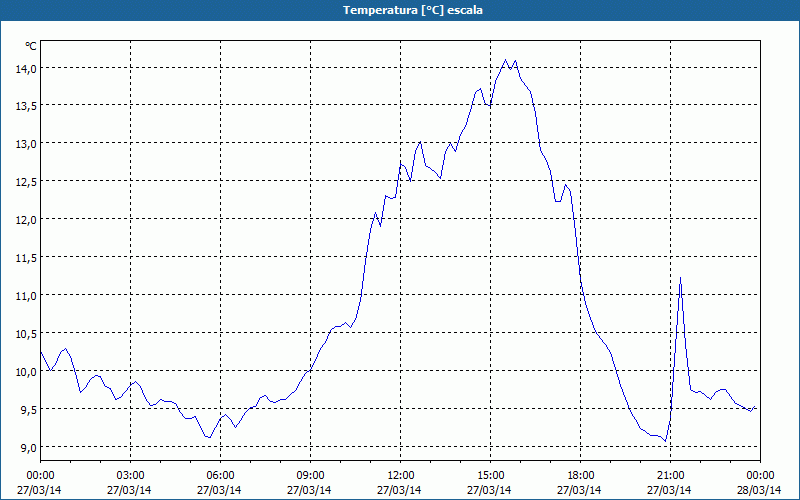Click the "Temperatura [°C] escala" title
800x500 pixels.
413,10
